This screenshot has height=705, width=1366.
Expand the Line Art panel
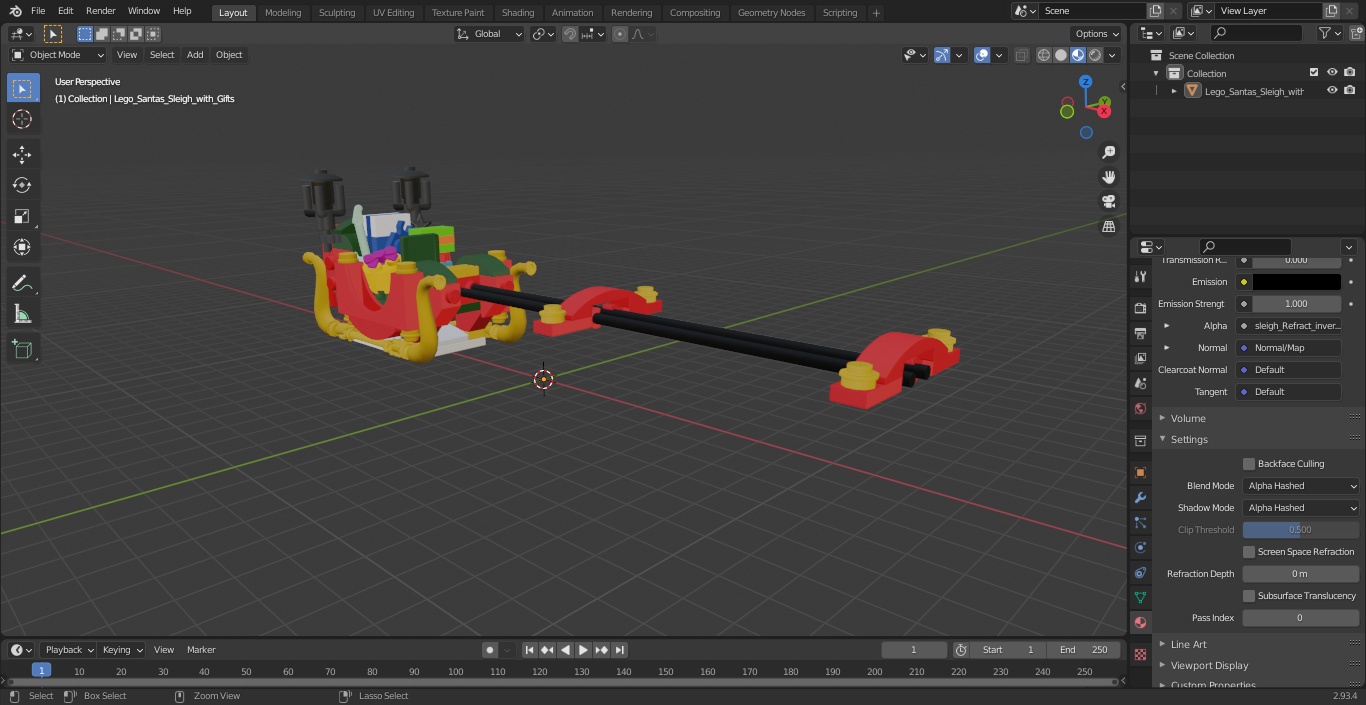point(1188,644)
